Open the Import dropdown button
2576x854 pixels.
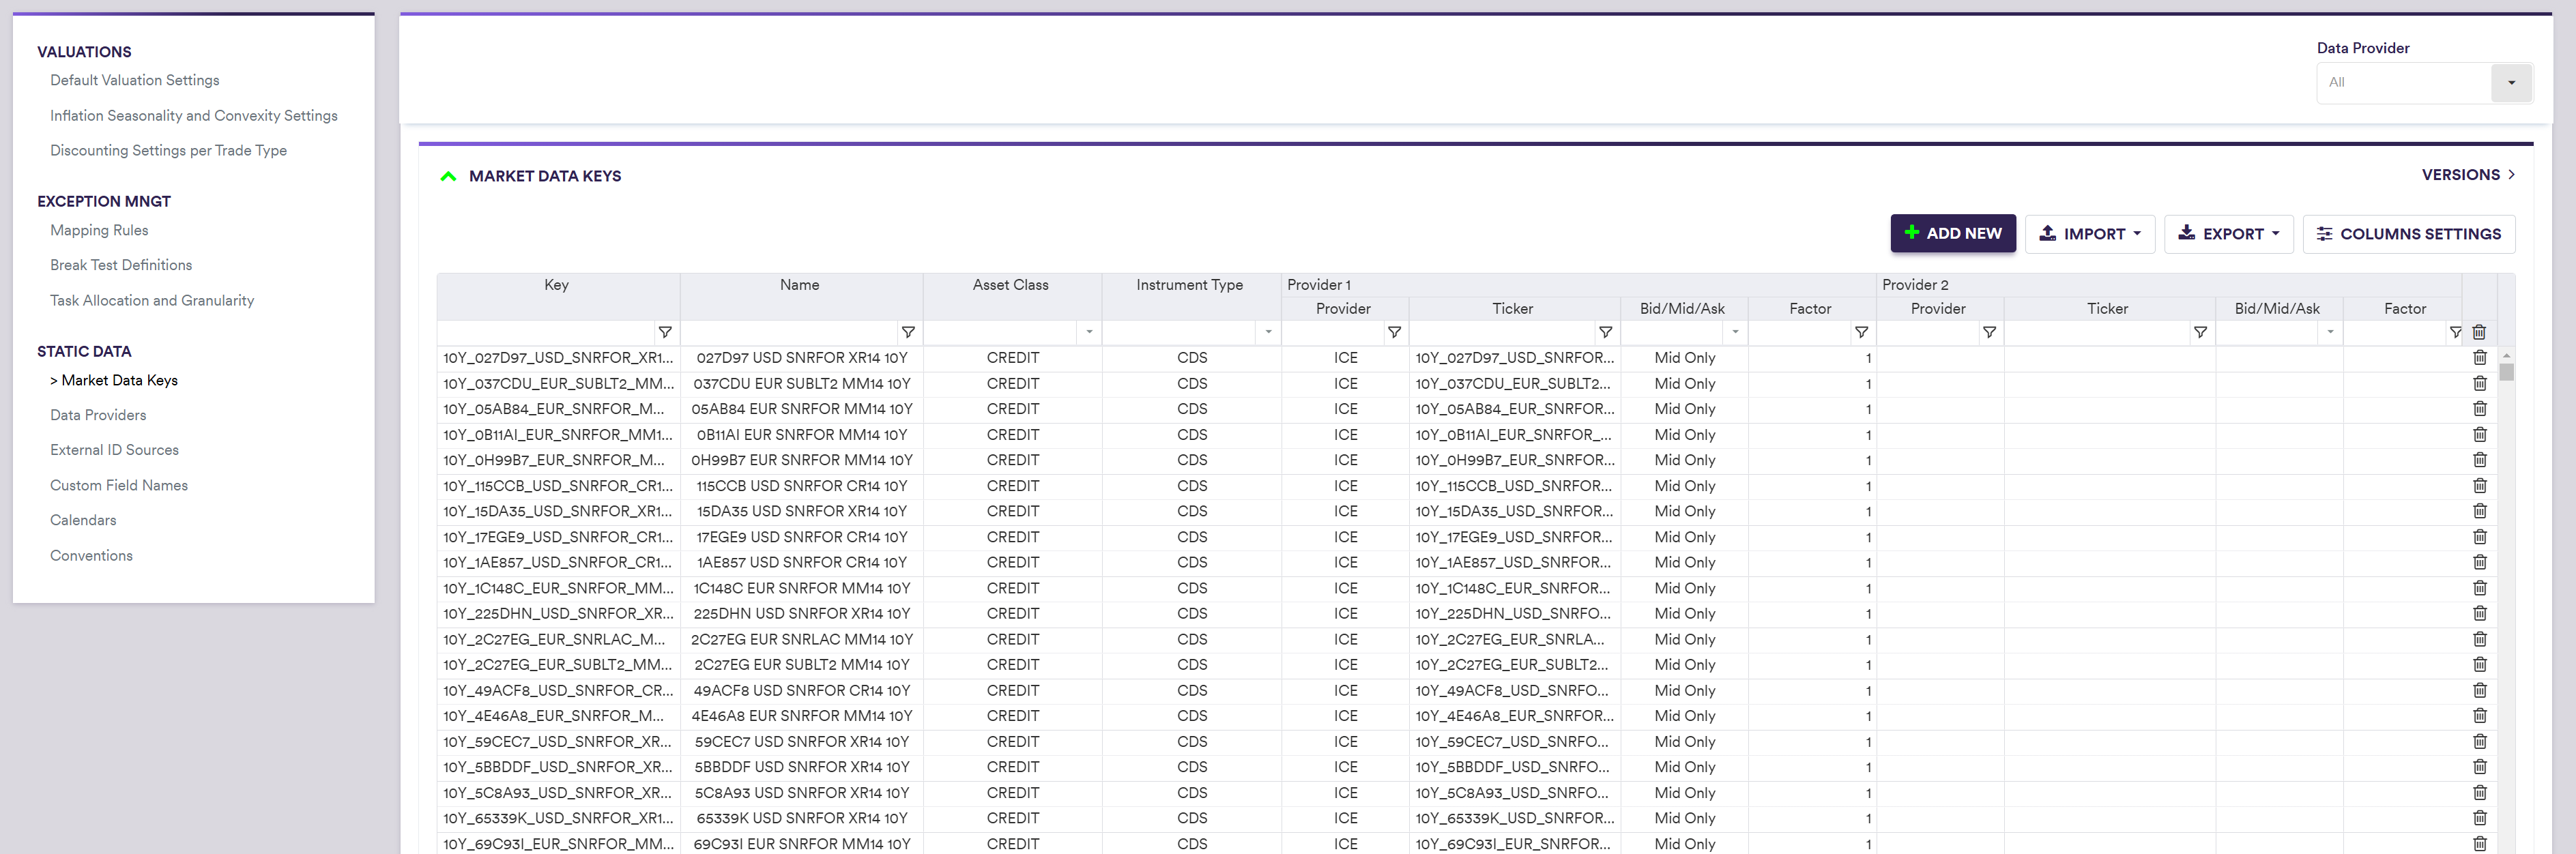2090,234
